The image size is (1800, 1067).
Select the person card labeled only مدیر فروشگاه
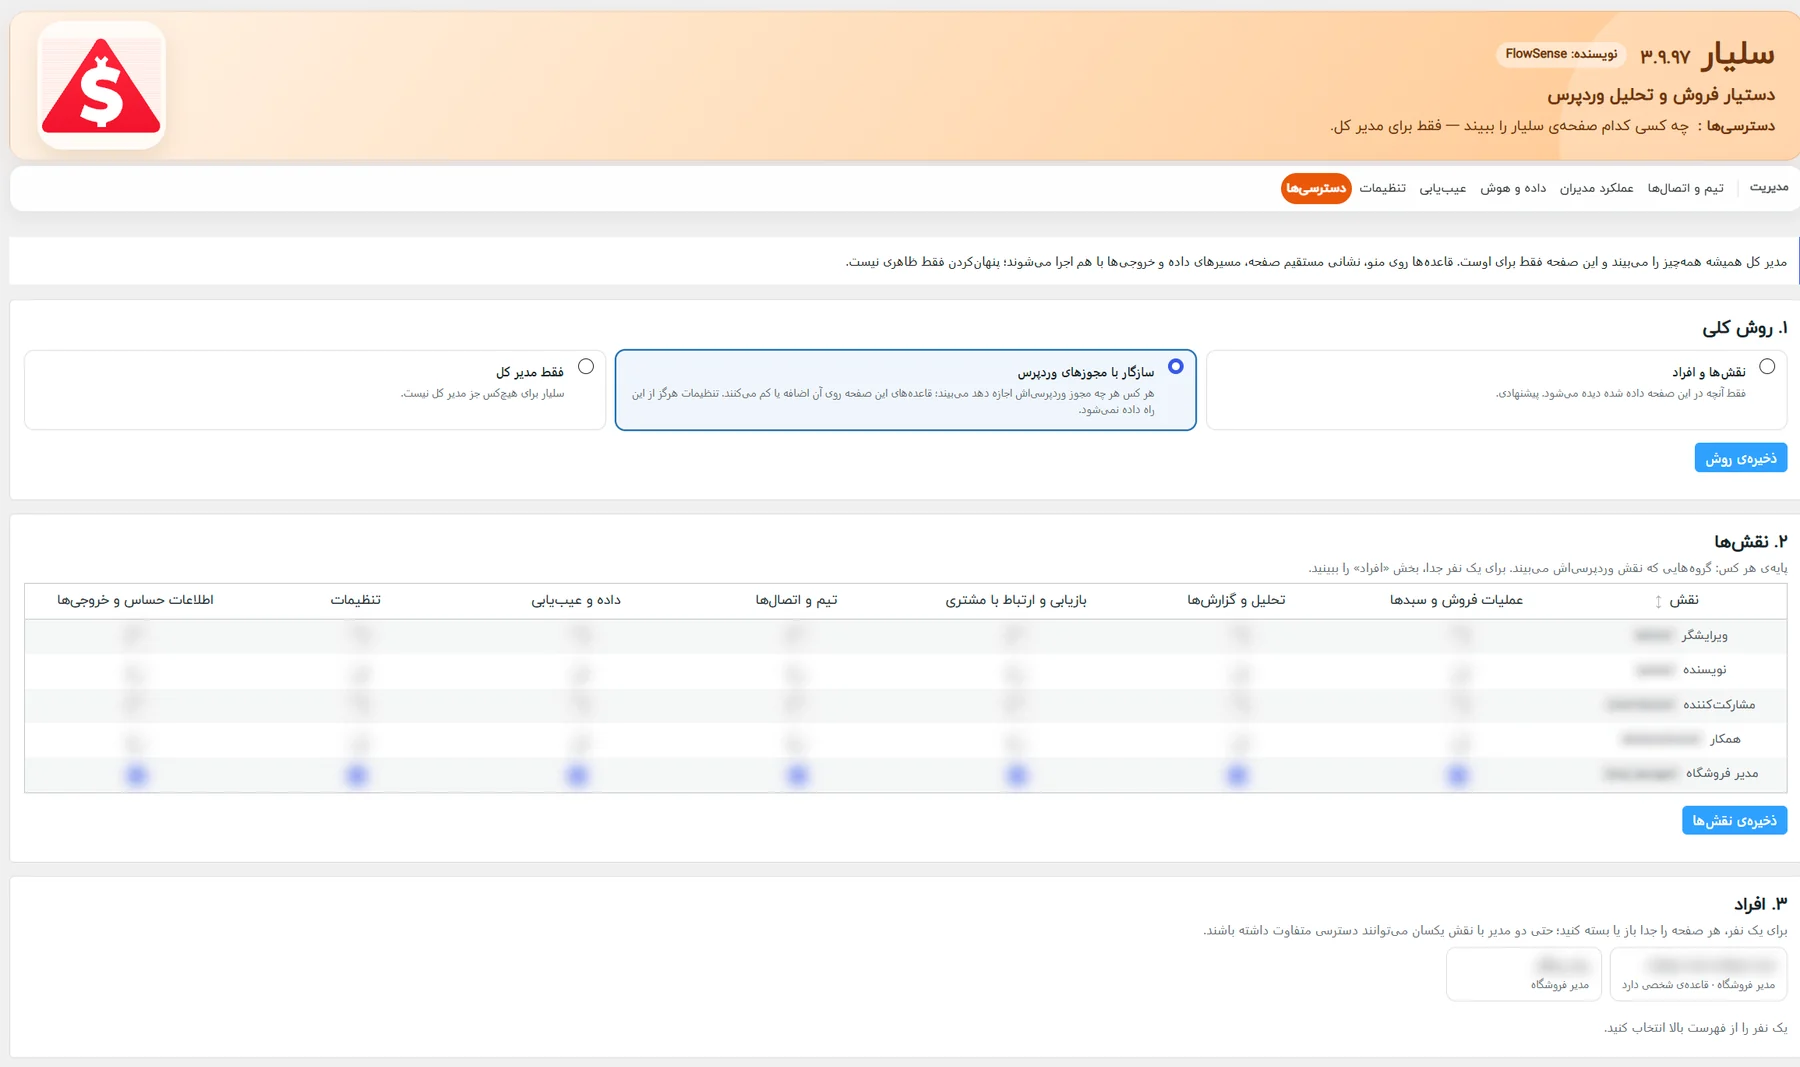coord(1524,974)
